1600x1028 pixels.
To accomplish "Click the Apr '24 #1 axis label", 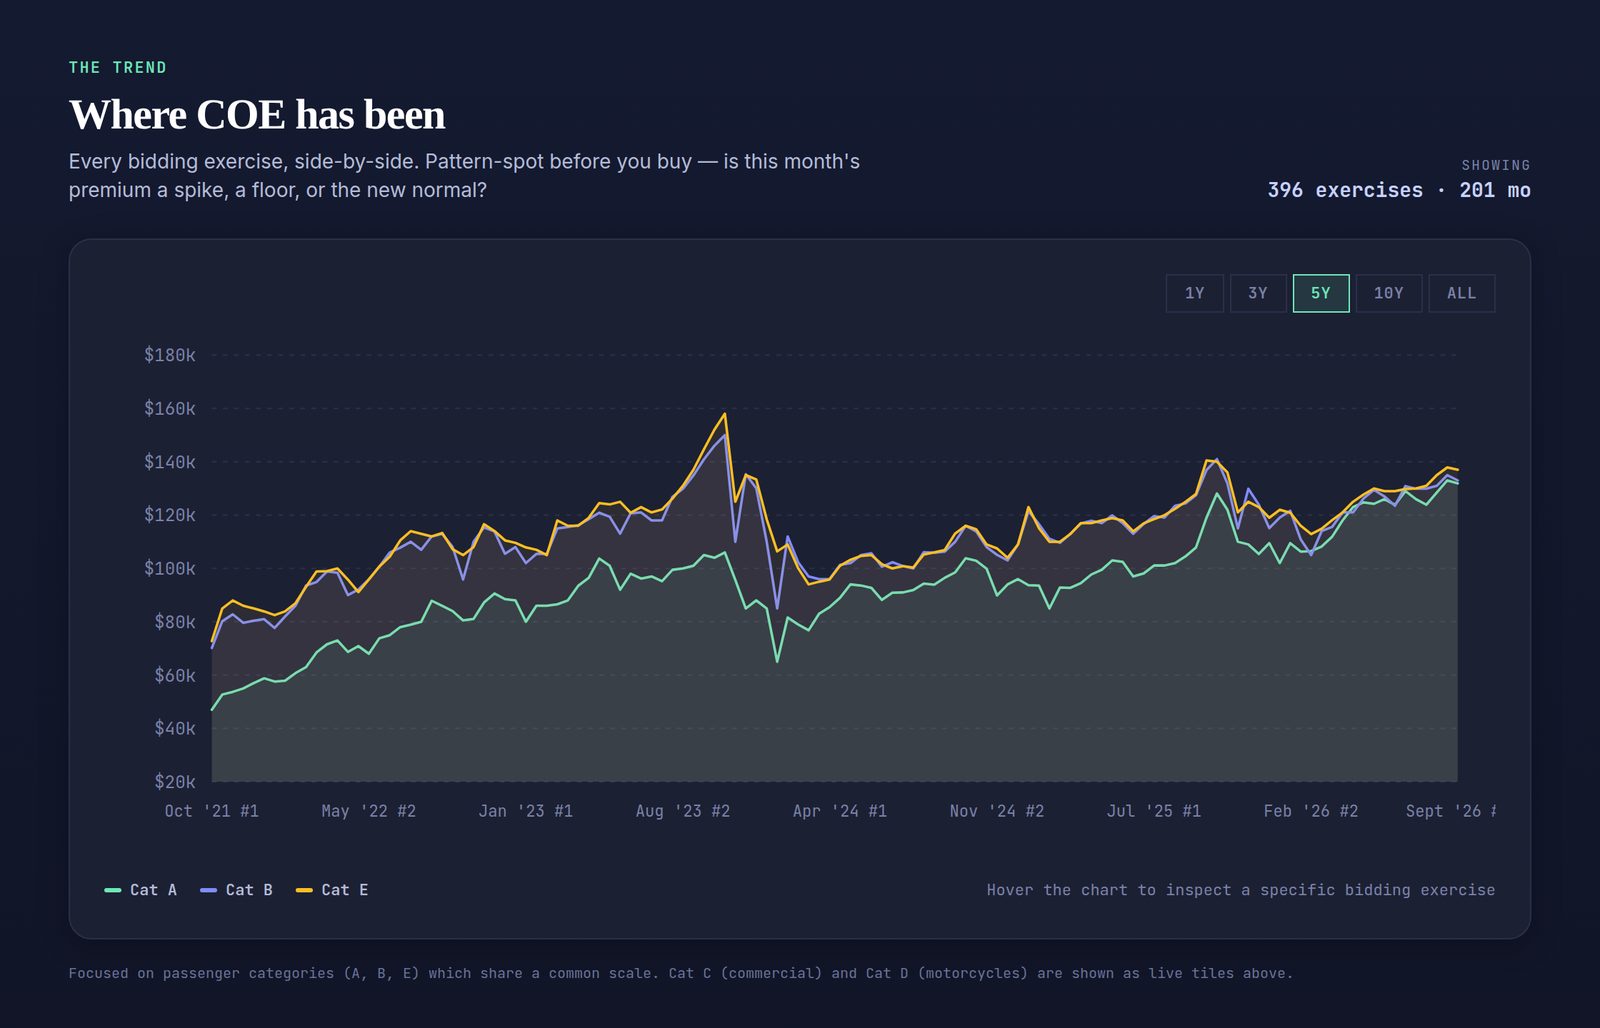I will (x=840, y=811).
